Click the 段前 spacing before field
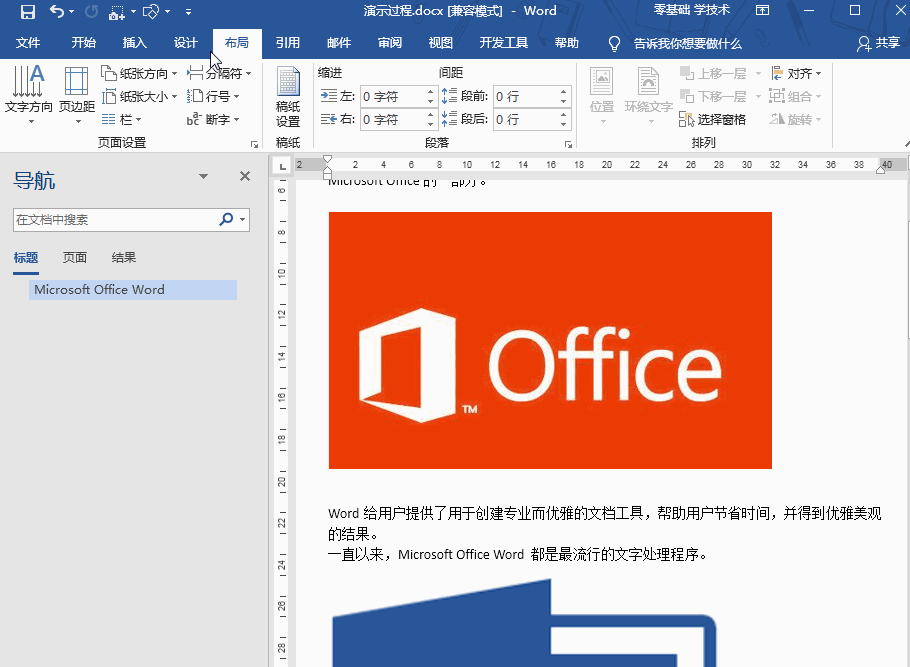910x667 pixels. (526, 96)
